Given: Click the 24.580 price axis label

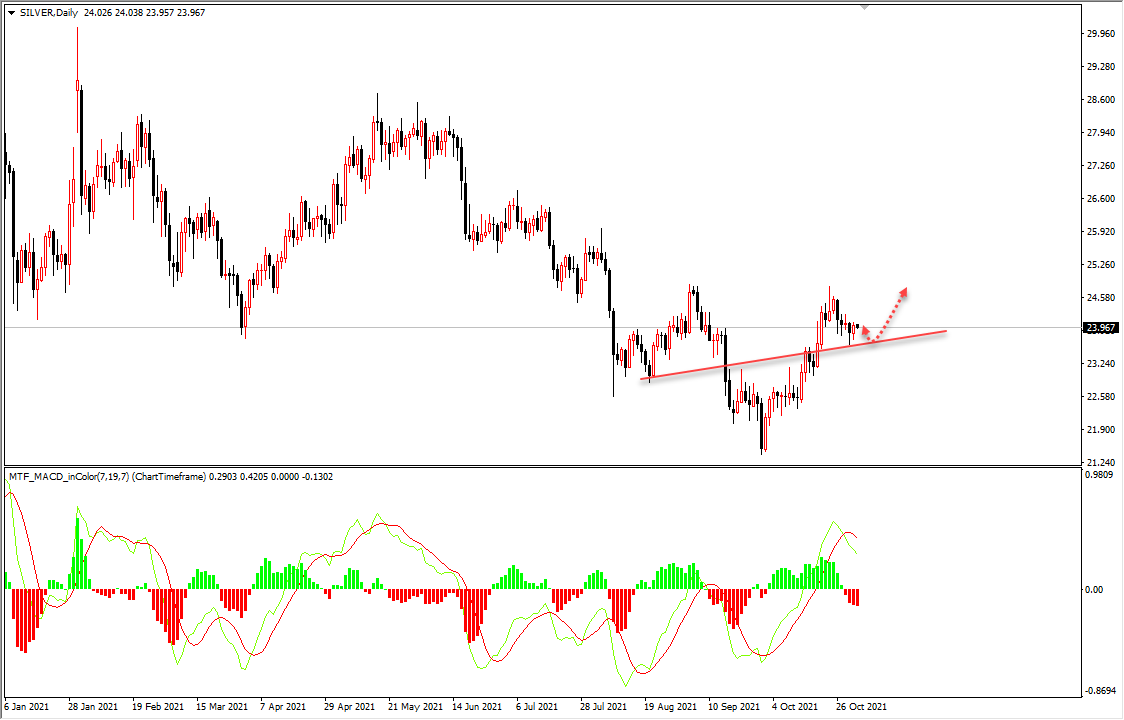Looking at the screenshot, I should 1102,298.
